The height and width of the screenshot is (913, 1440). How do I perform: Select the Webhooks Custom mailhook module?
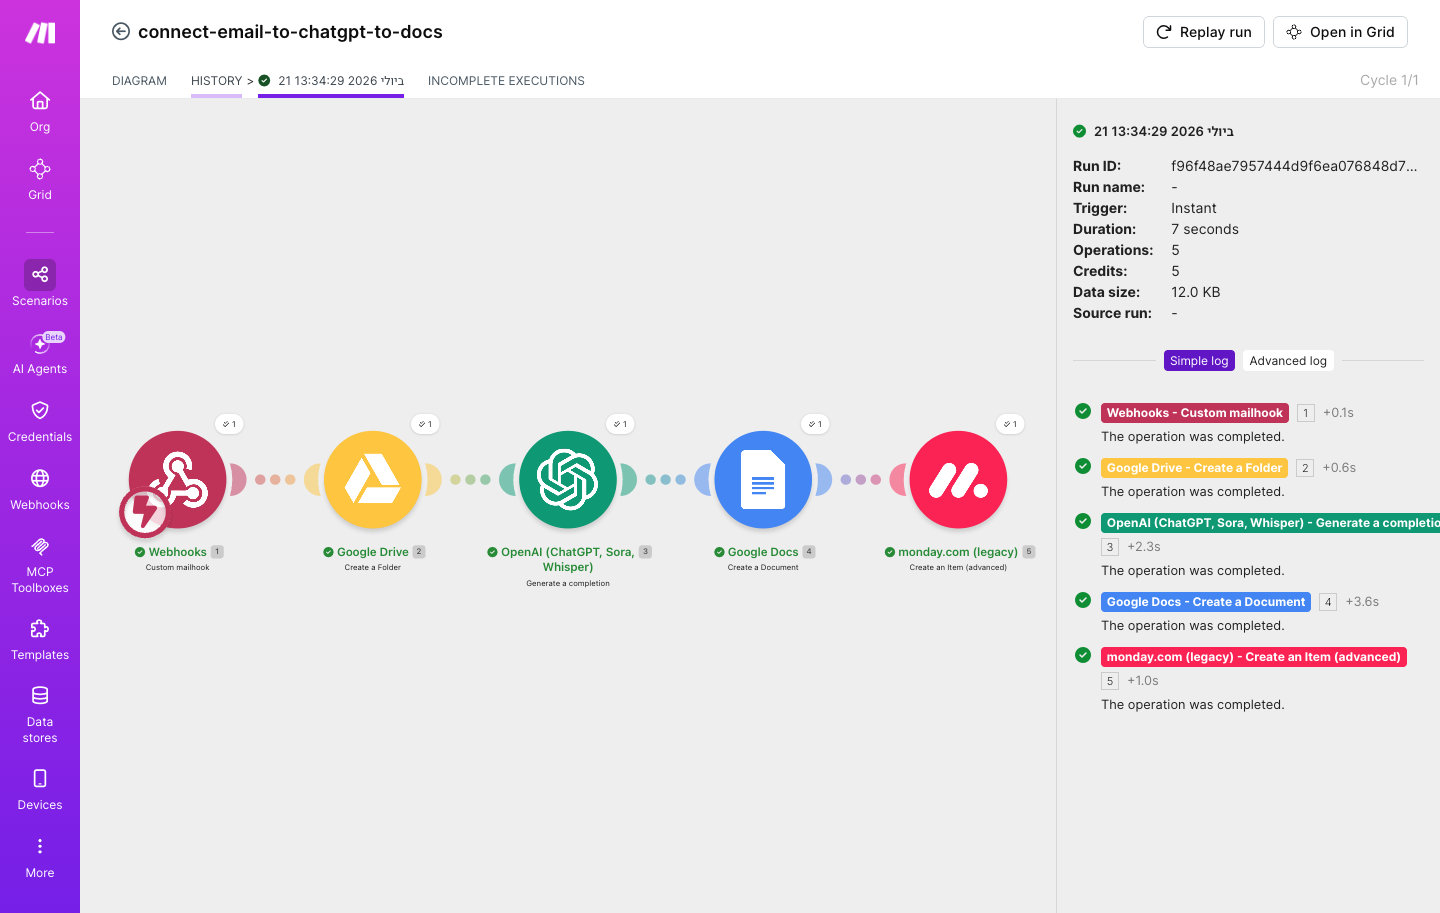point(178,480)
